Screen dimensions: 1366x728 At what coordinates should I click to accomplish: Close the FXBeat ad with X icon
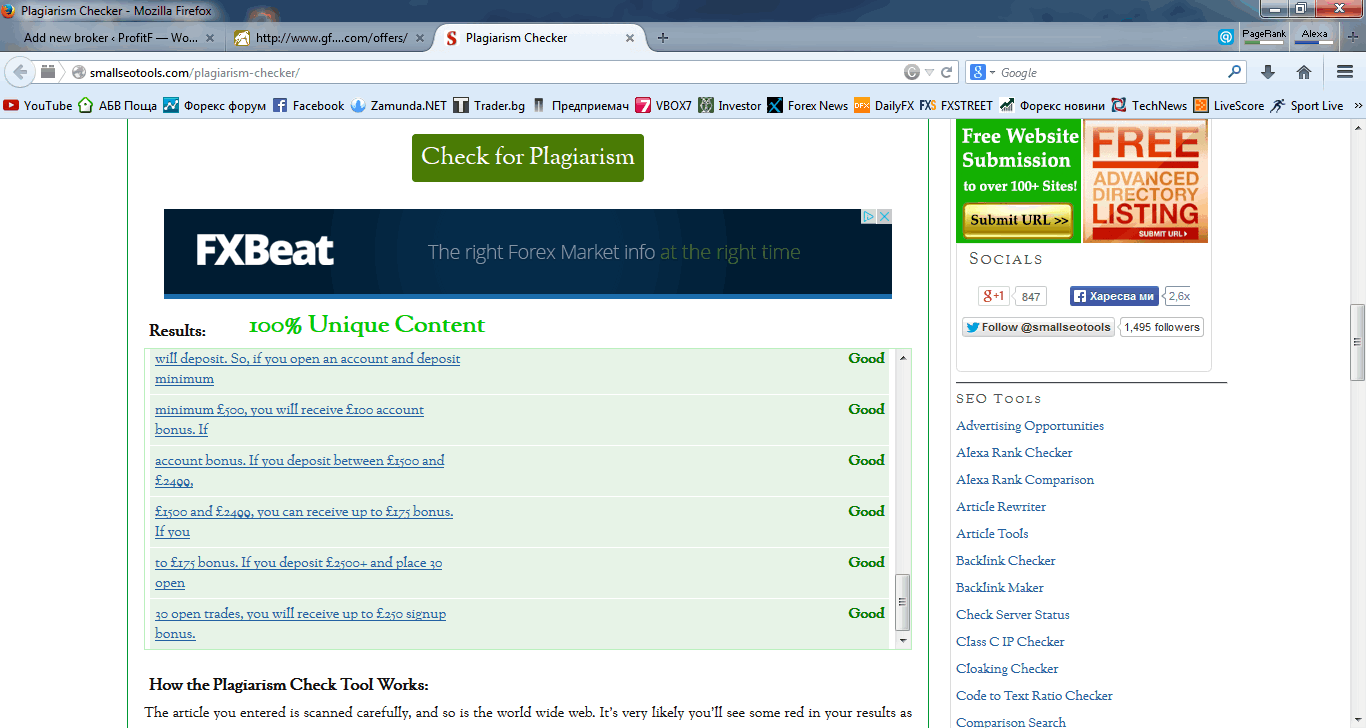[884, 216]
